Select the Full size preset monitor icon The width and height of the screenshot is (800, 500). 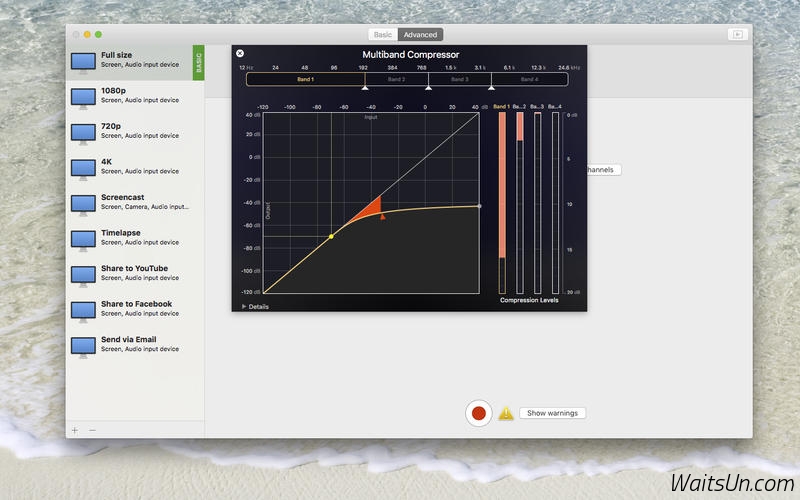83,61
